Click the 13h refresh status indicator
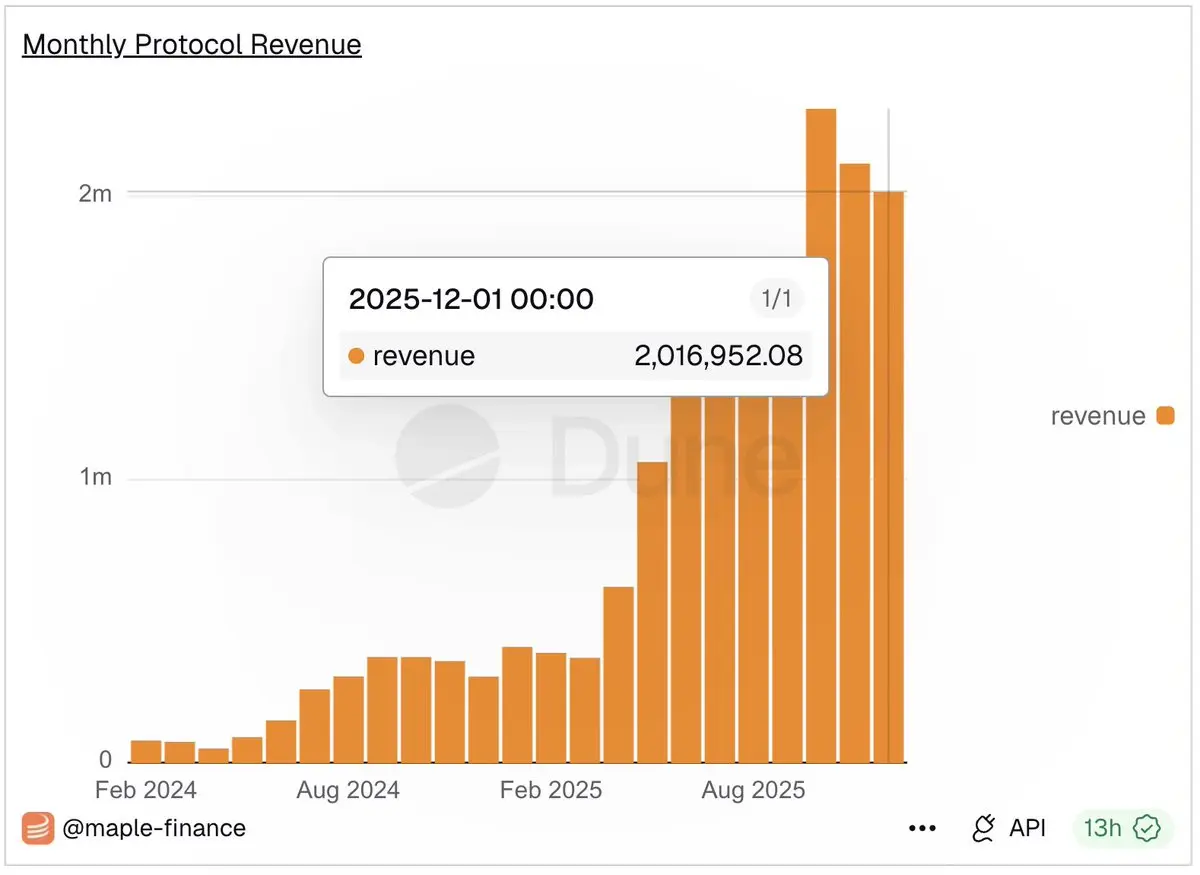The height and width of the screenshot is (875, 1200). tap(1103, 828)
